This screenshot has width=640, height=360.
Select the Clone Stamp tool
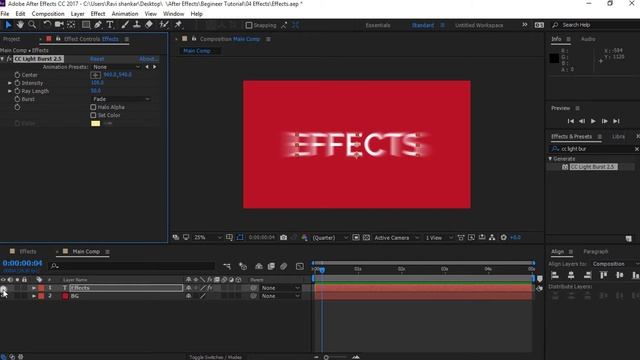(x=137, y=25)
